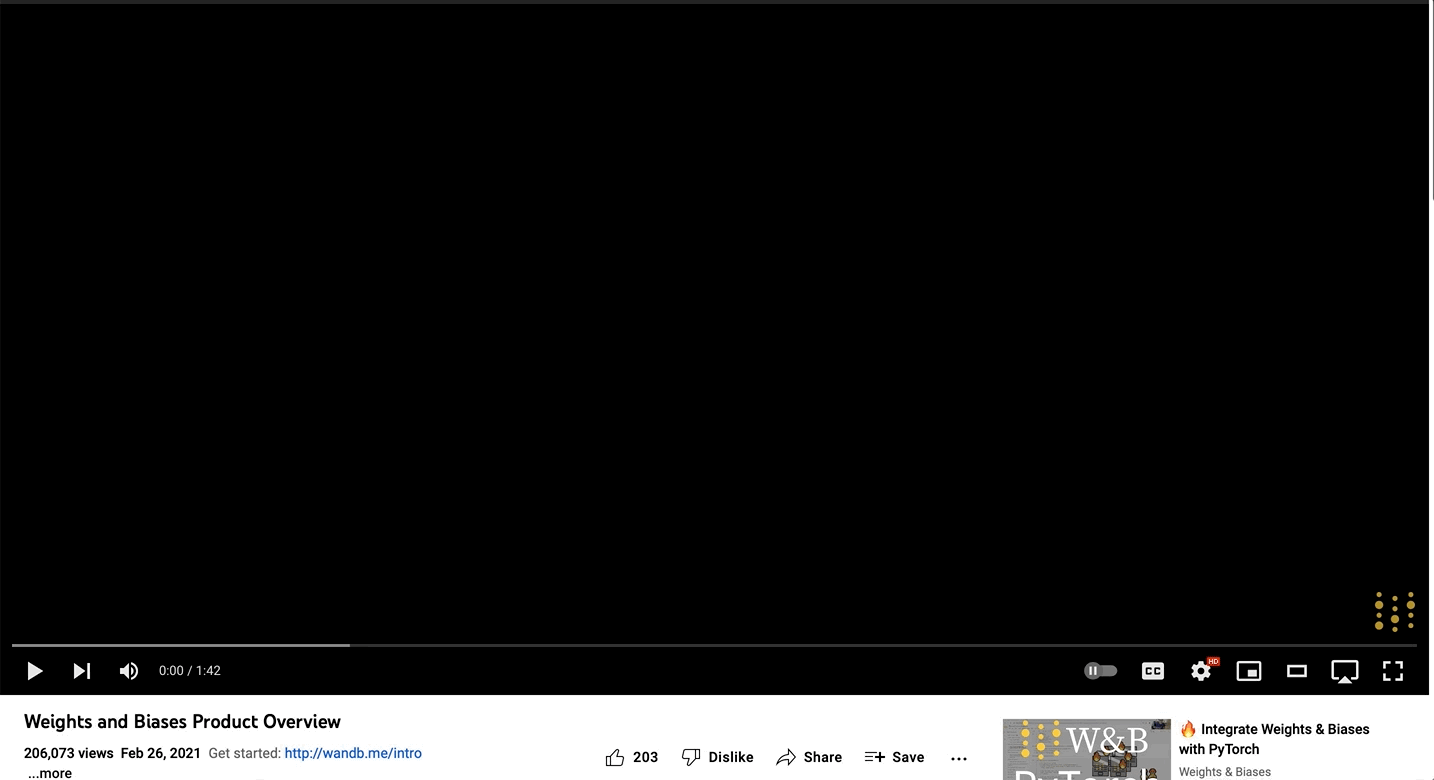1434x780 pixels.
Task: Expand the description with ...more
Action: click(49, 772)
